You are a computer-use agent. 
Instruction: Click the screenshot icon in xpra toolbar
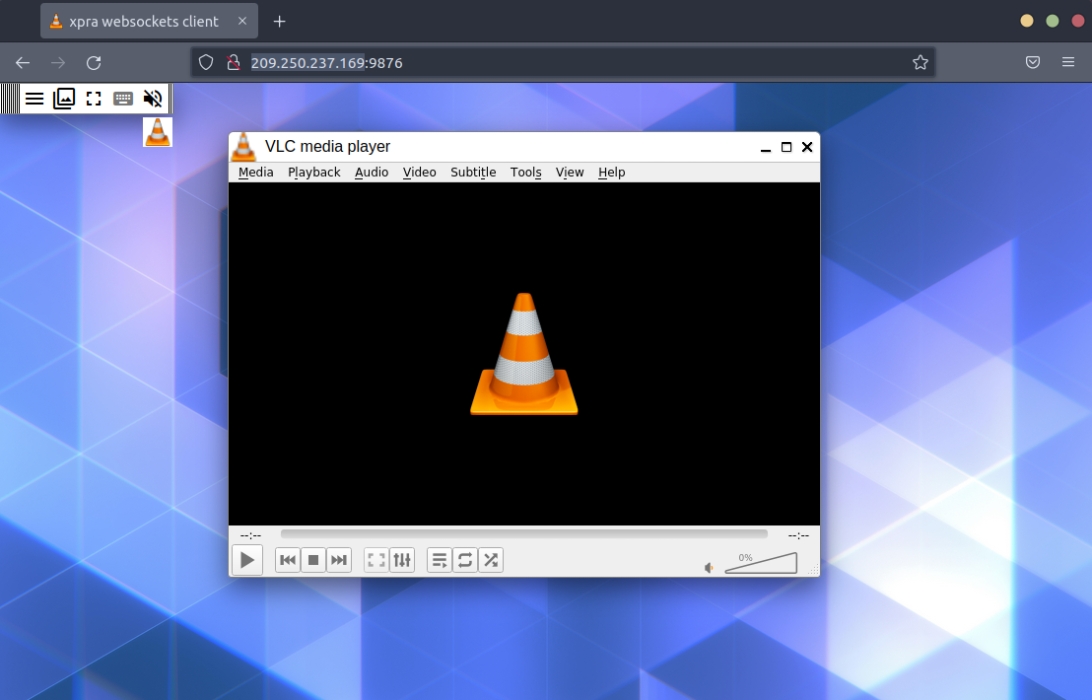[x=64, y=98]
